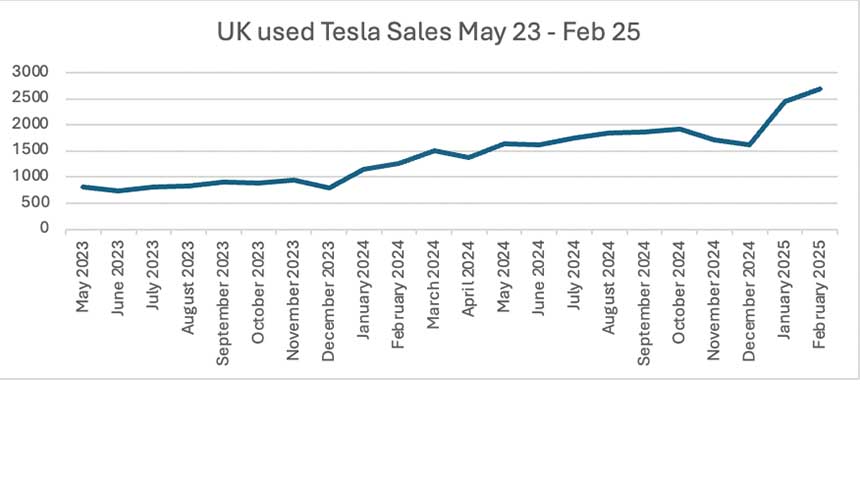Click the 0 value on the vertical axis
This screenshot has width=860, height=483.
pyautogui.click(x=44, y=228)
